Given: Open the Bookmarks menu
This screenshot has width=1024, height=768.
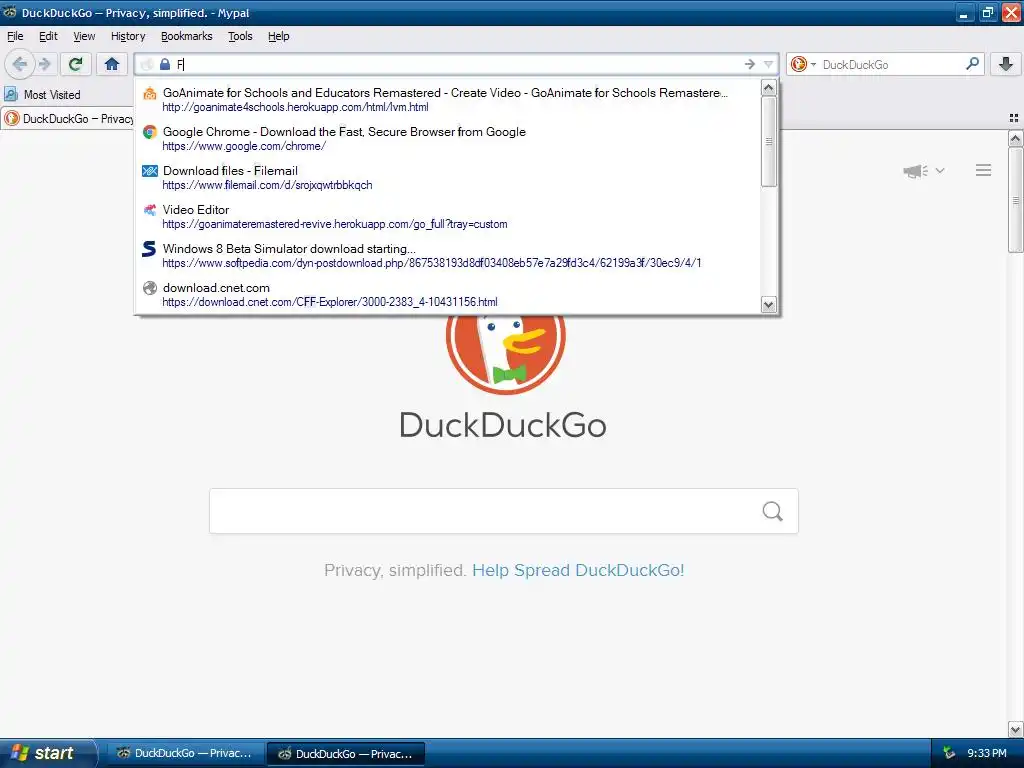Looking at the screenshot, I should 187,36.
